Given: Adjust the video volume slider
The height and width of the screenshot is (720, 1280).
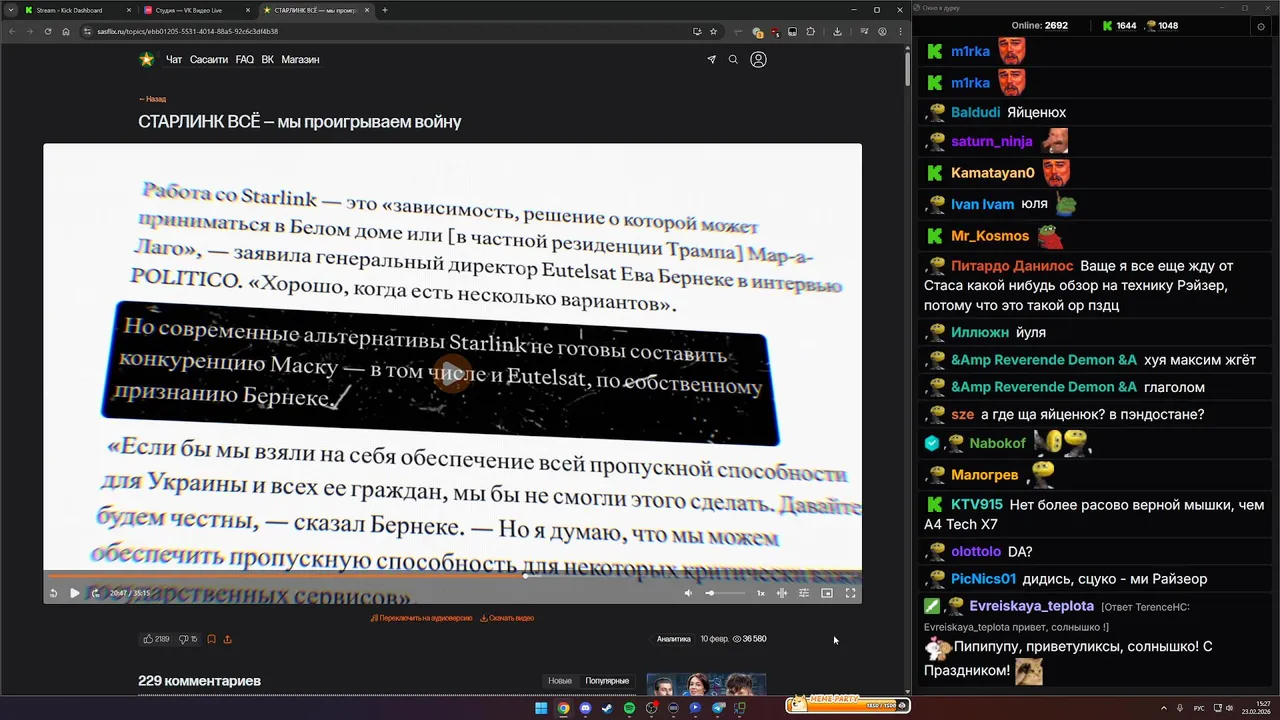Looking at the screenshot, I should pyautogui.click(x=725, y=593).
